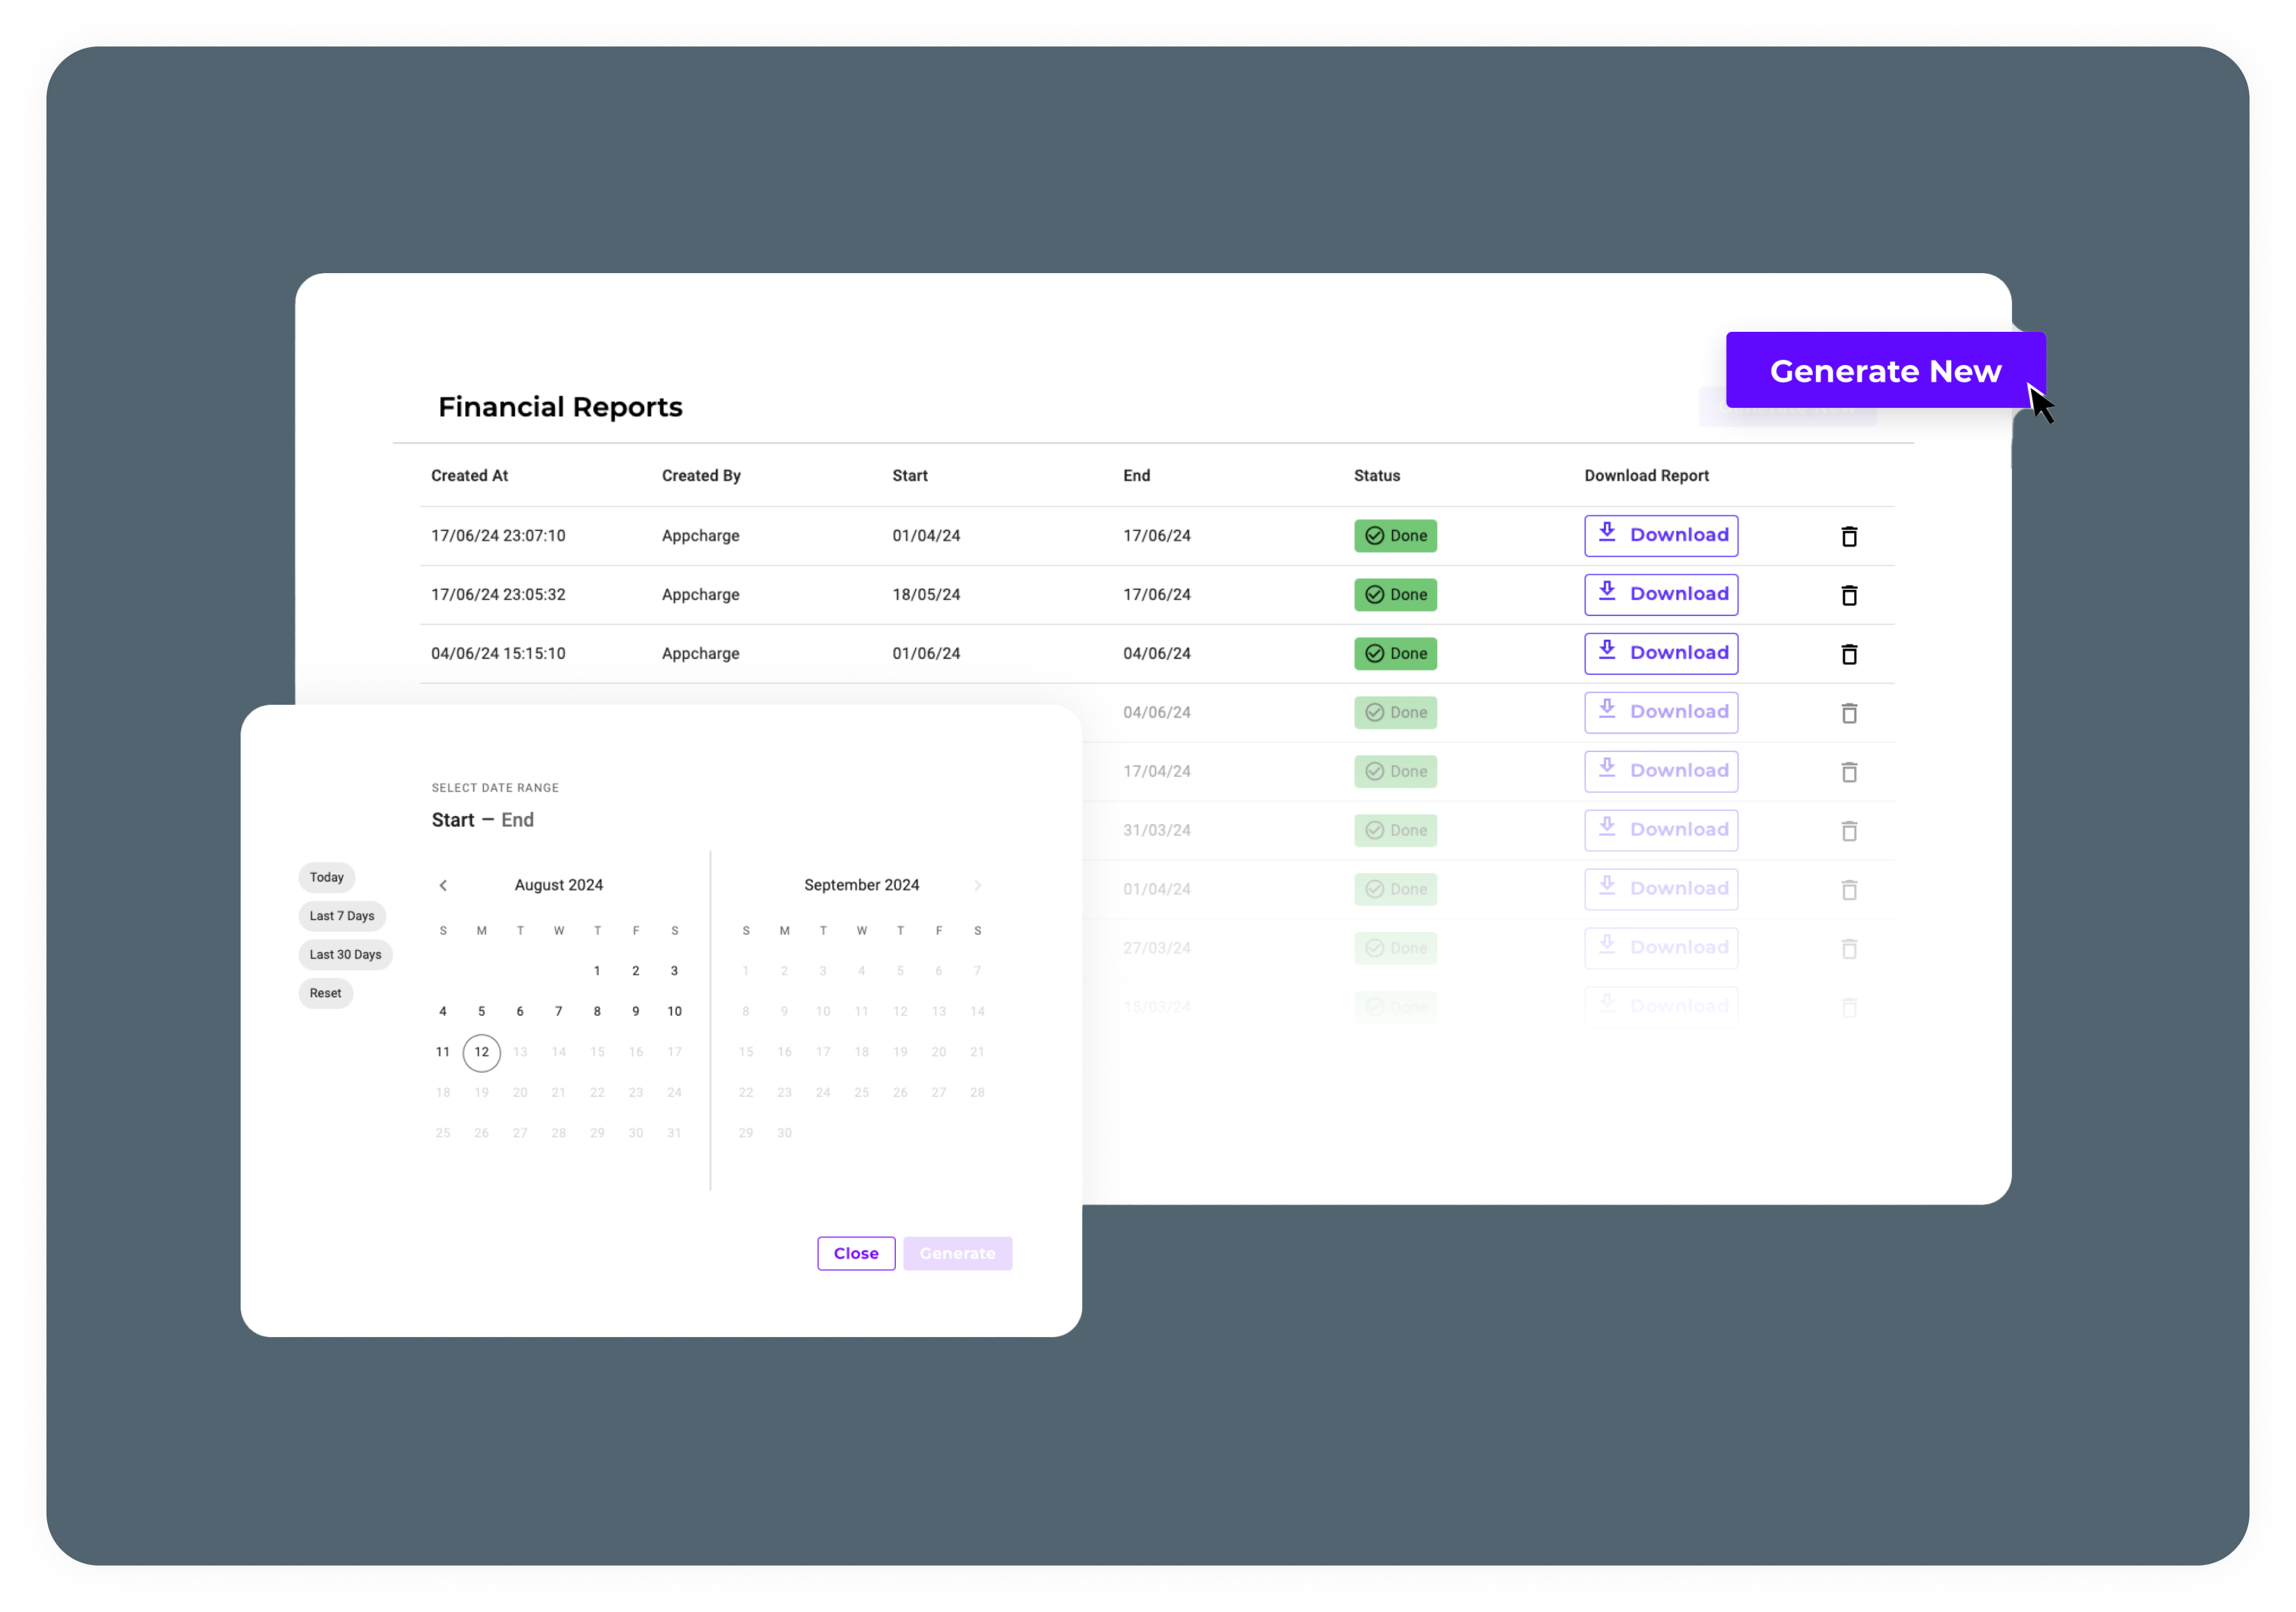Go to previous month in calendar
This screenshot has width=2296, height=1612.
(443, 885)
